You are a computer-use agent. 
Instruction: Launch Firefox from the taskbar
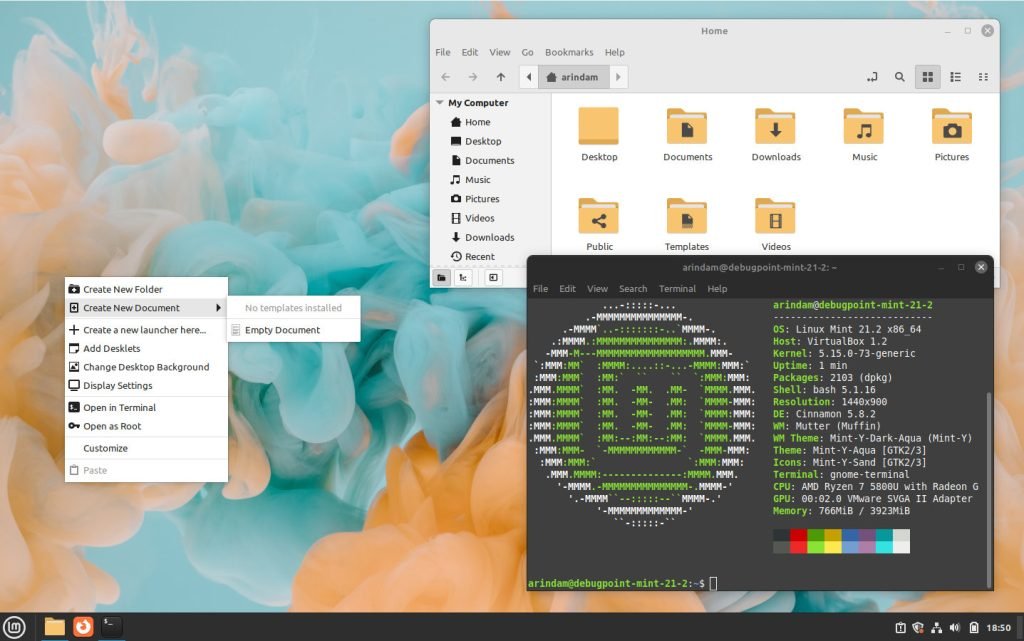[83, 628]
